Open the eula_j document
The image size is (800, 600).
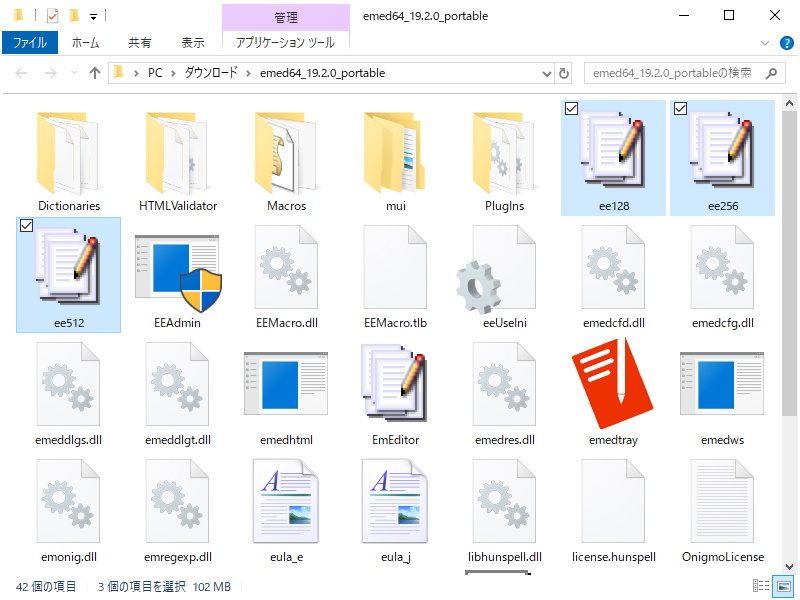click(x=394, y=505)
